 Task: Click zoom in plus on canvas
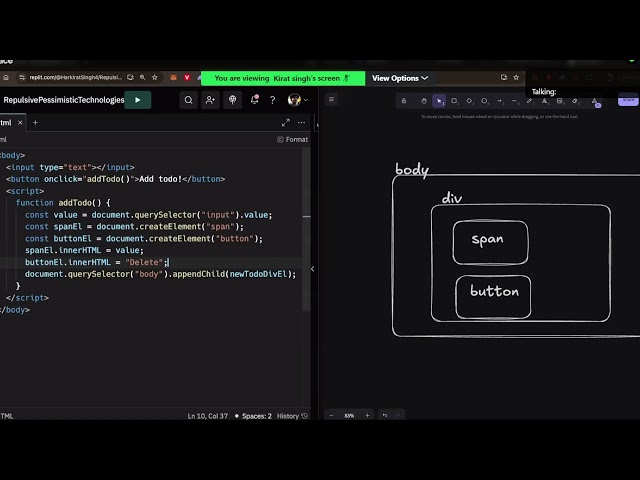(367, 415)
